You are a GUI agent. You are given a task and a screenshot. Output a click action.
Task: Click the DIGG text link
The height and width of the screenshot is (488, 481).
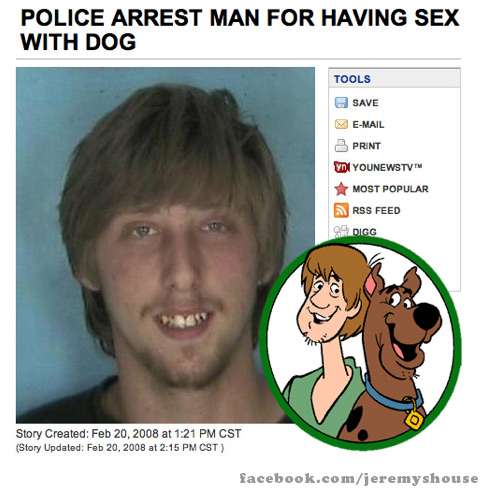(x=364, y=232)
